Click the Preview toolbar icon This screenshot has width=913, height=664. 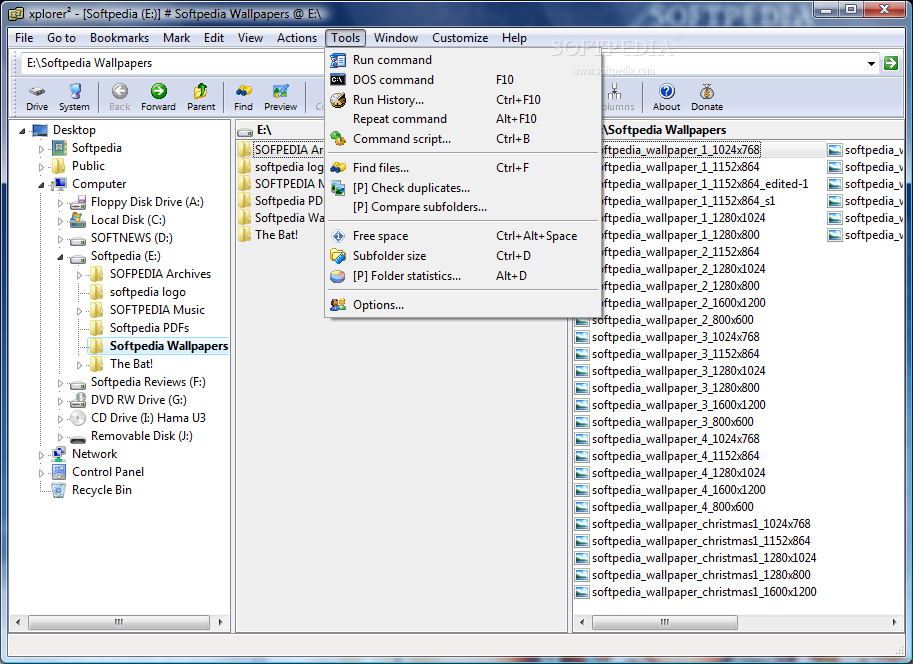[x=280, y=91]
